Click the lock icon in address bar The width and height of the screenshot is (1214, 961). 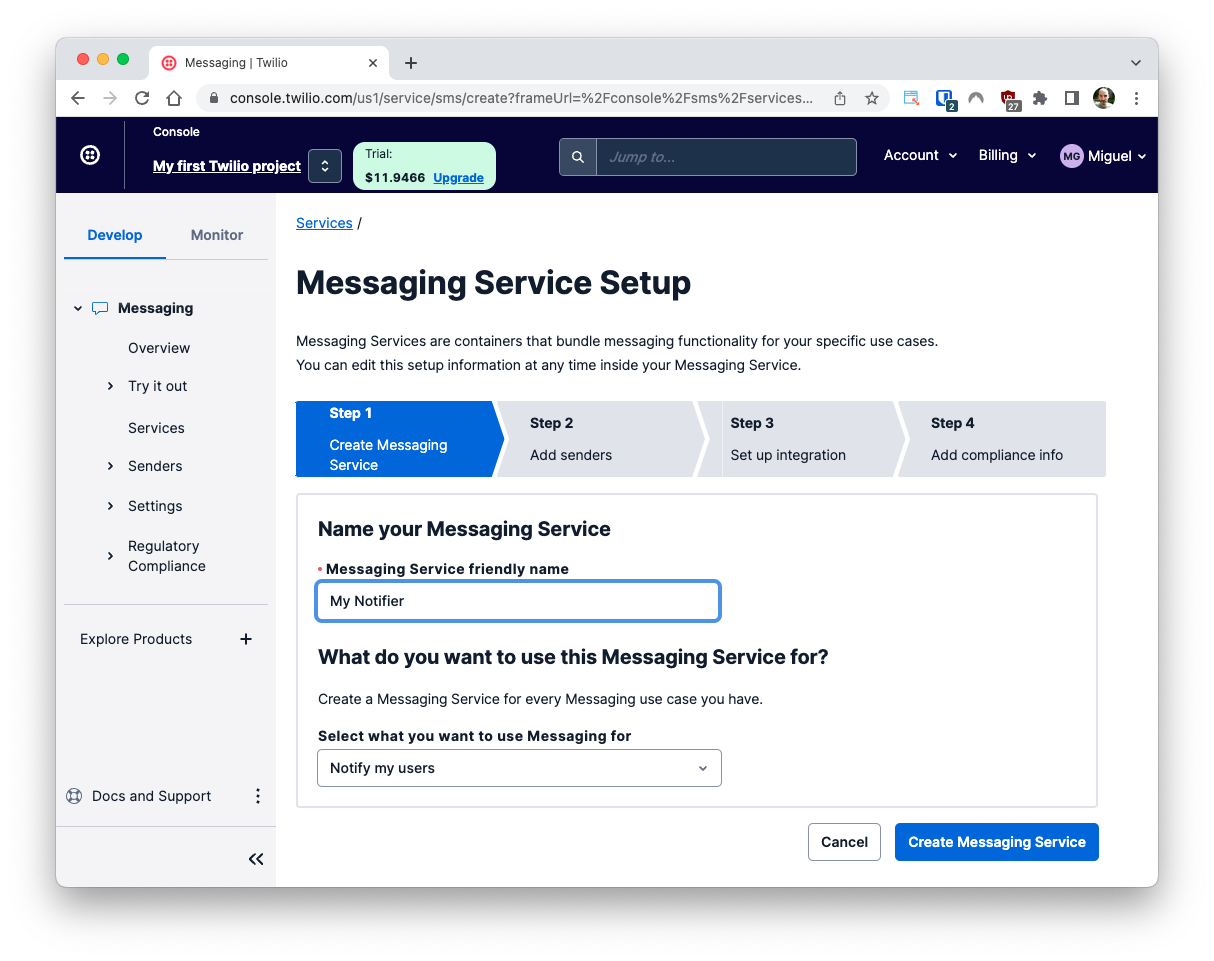point(213,98)
